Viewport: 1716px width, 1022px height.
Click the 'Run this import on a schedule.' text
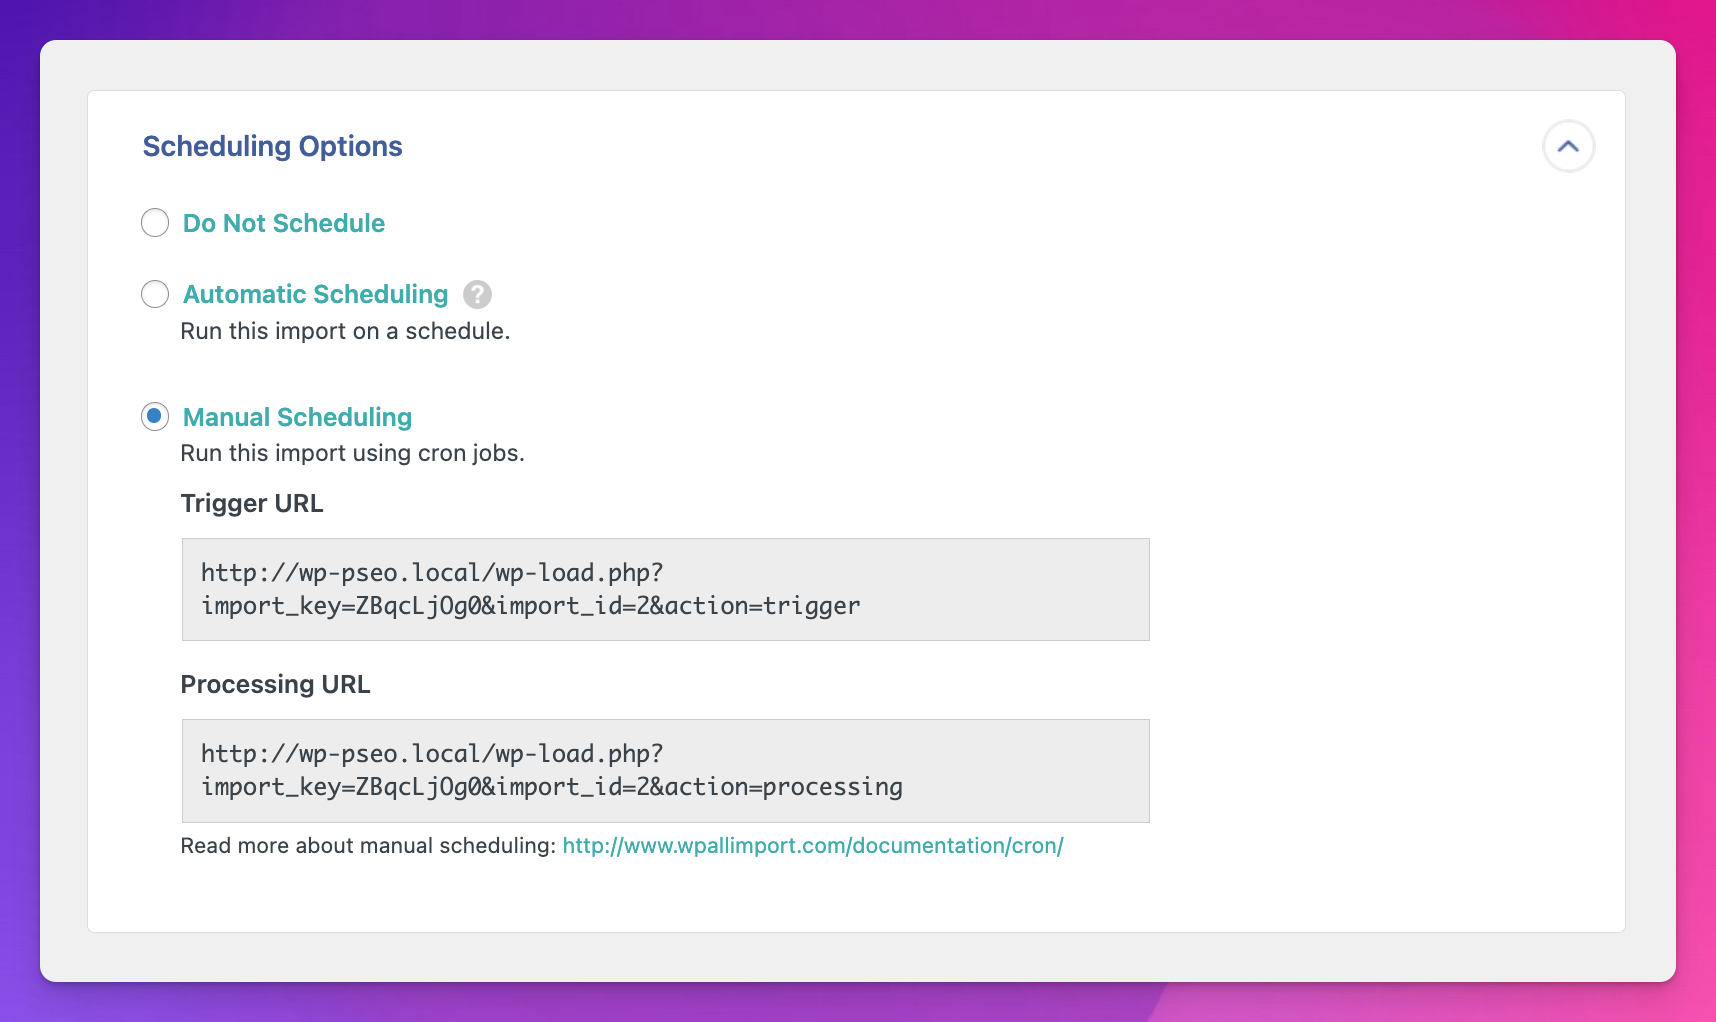tap(345, 331)
